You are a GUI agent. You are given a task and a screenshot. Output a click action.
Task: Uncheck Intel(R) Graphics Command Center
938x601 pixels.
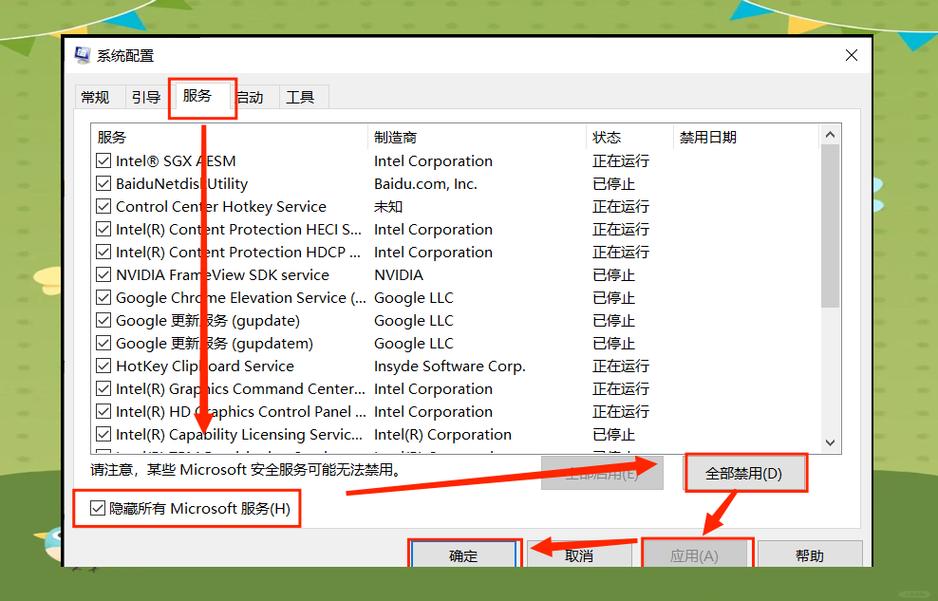coord(103,388)
